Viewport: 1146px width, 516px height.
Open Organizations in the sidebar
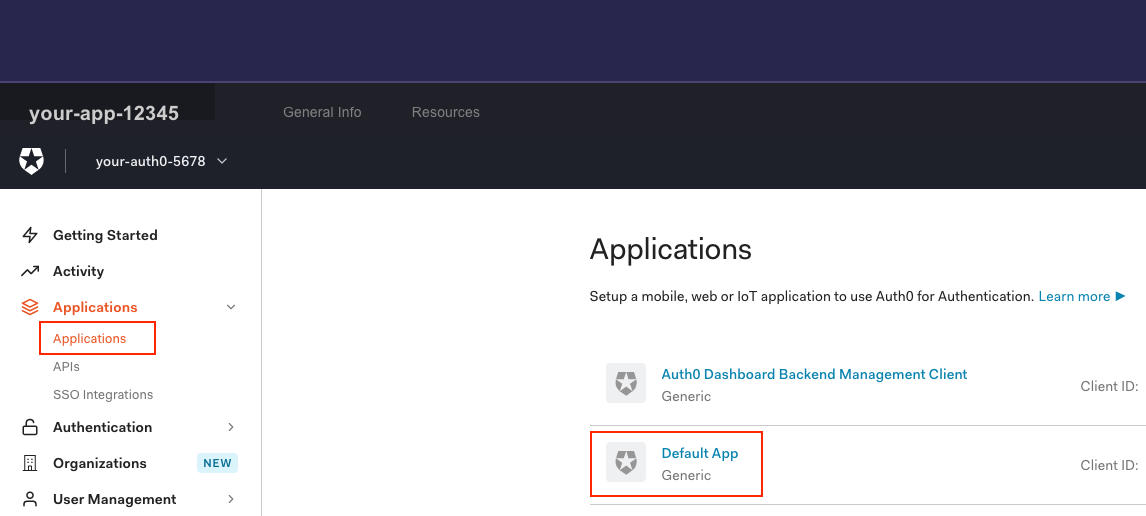point(99,463)
